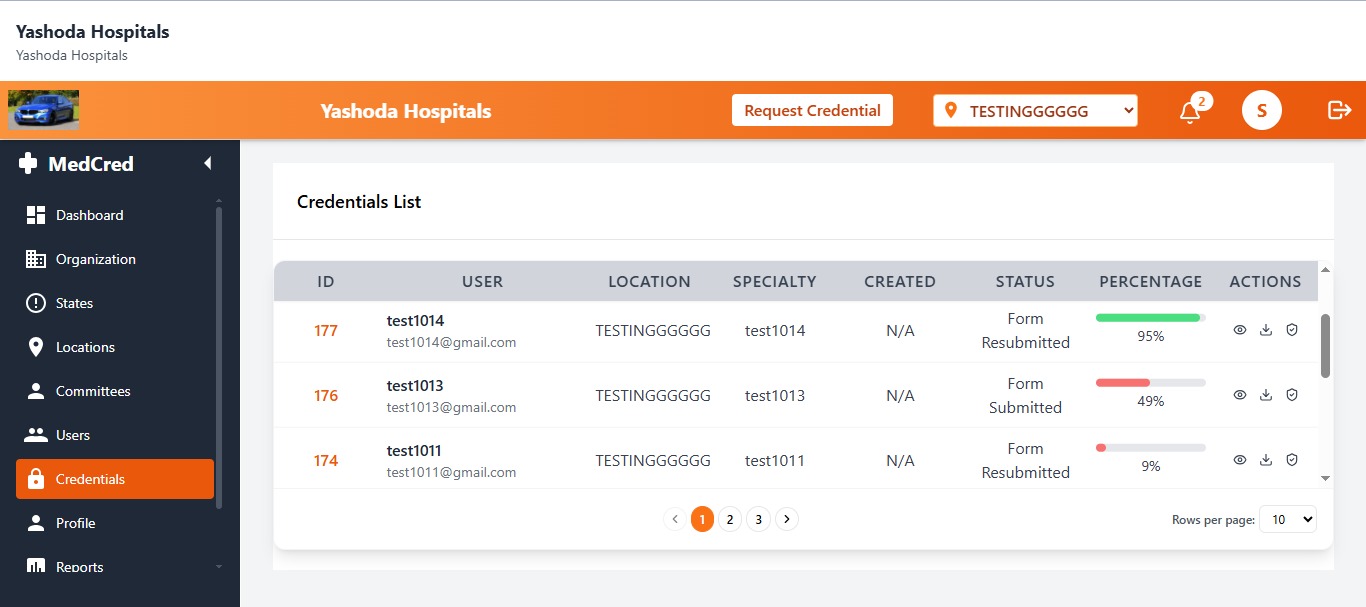Image resolution: width=1366 pixels, height=607 pixels.
Task: Open user avatar labeled S
Action: coord(1262,110)
